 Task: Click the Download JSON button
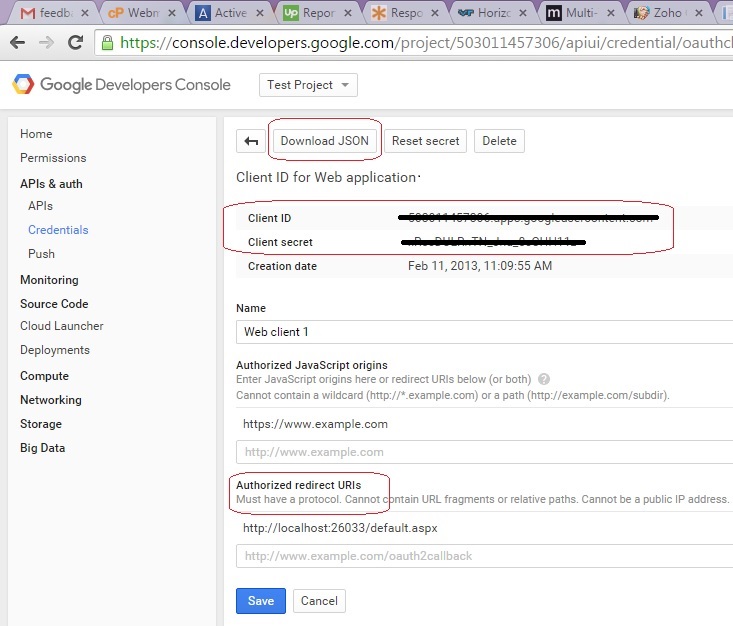324,141
